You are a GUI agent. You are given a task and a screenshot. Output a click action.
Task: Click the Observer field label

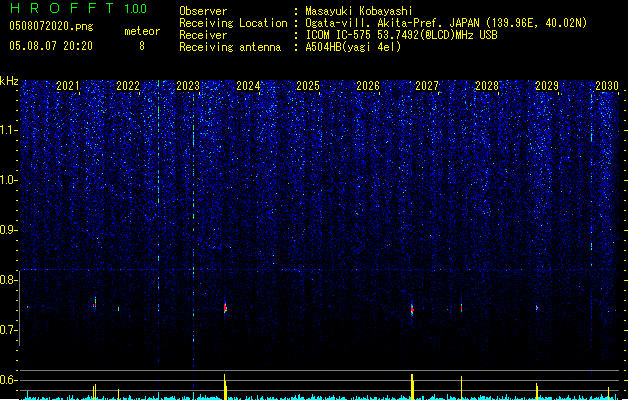click(x=203, y=11)
